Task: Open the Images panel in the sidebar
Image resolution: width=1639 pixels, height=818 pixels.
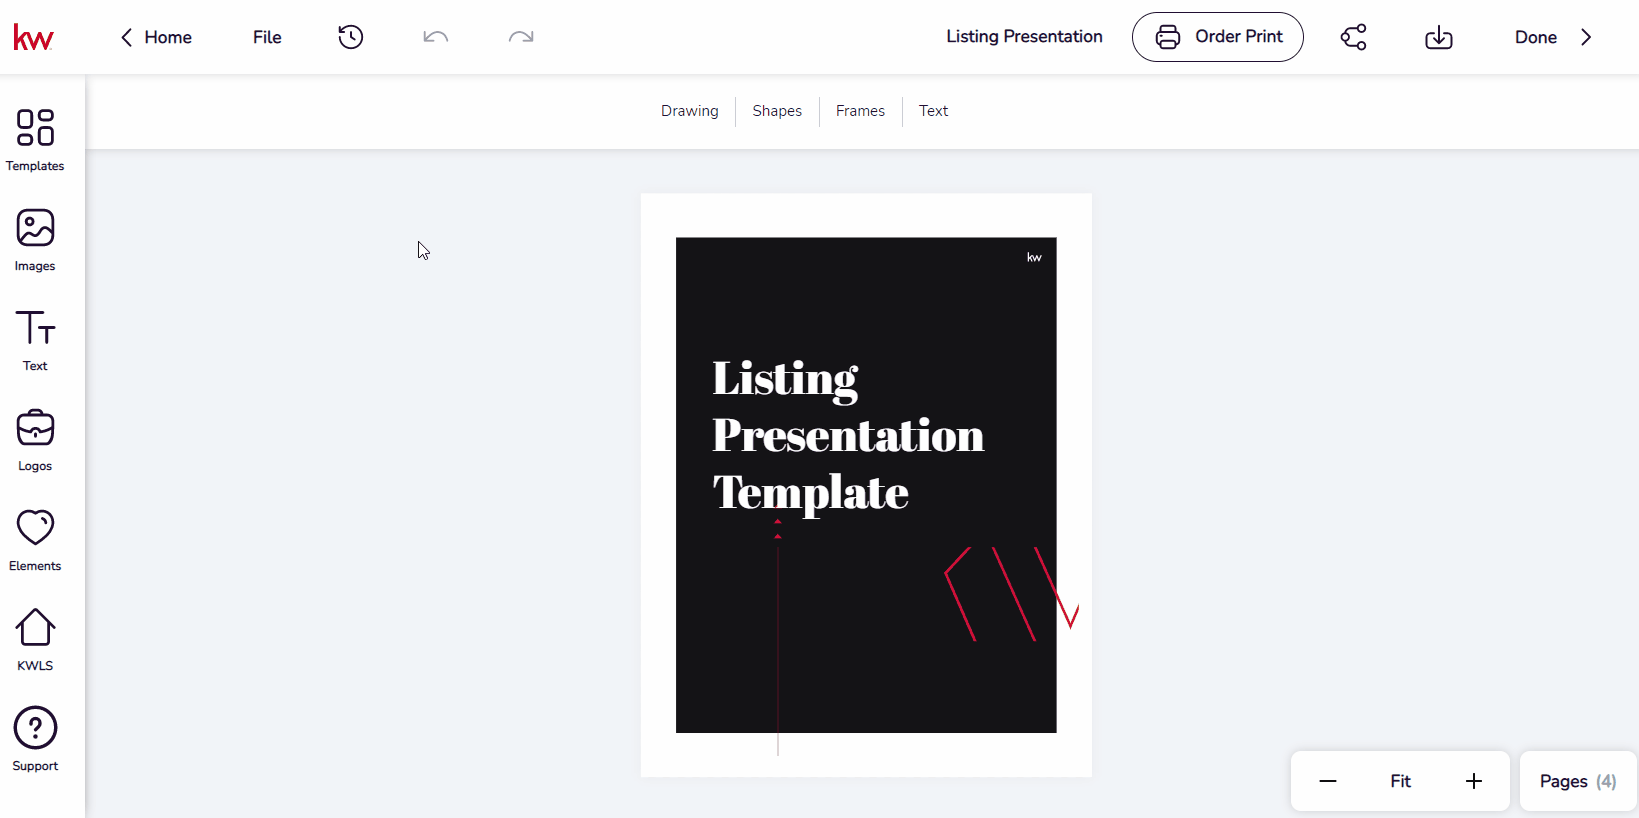Action: tap(35, 240)
